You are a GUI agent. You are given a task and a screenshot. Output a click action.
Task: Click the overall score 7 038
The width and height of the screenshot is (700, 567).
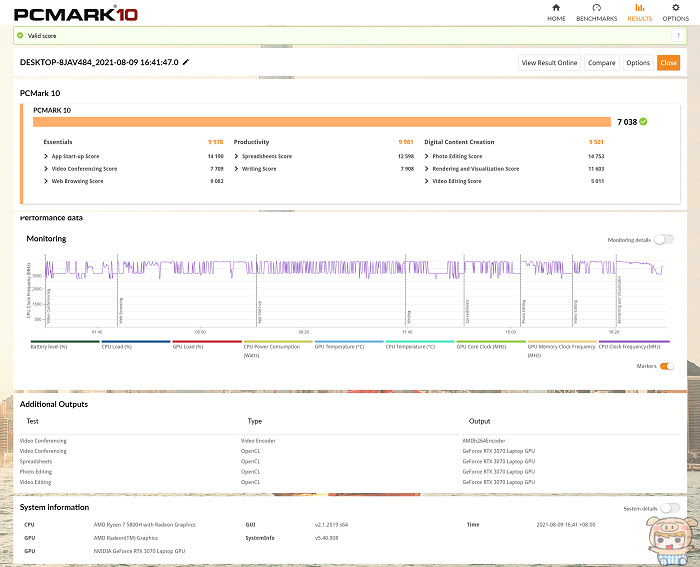[627, 122]
